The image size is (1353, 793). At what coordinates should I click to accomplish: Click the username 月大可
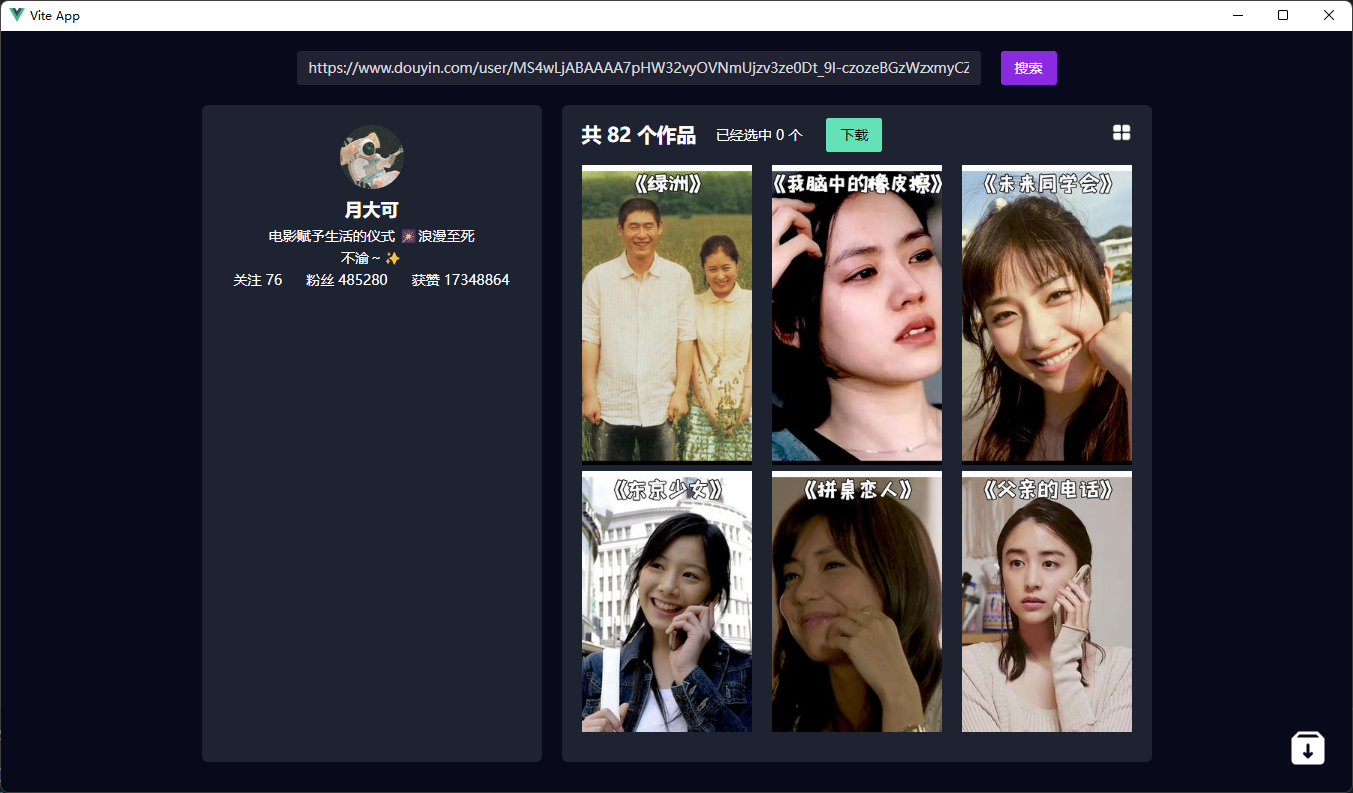coord(372,210)
